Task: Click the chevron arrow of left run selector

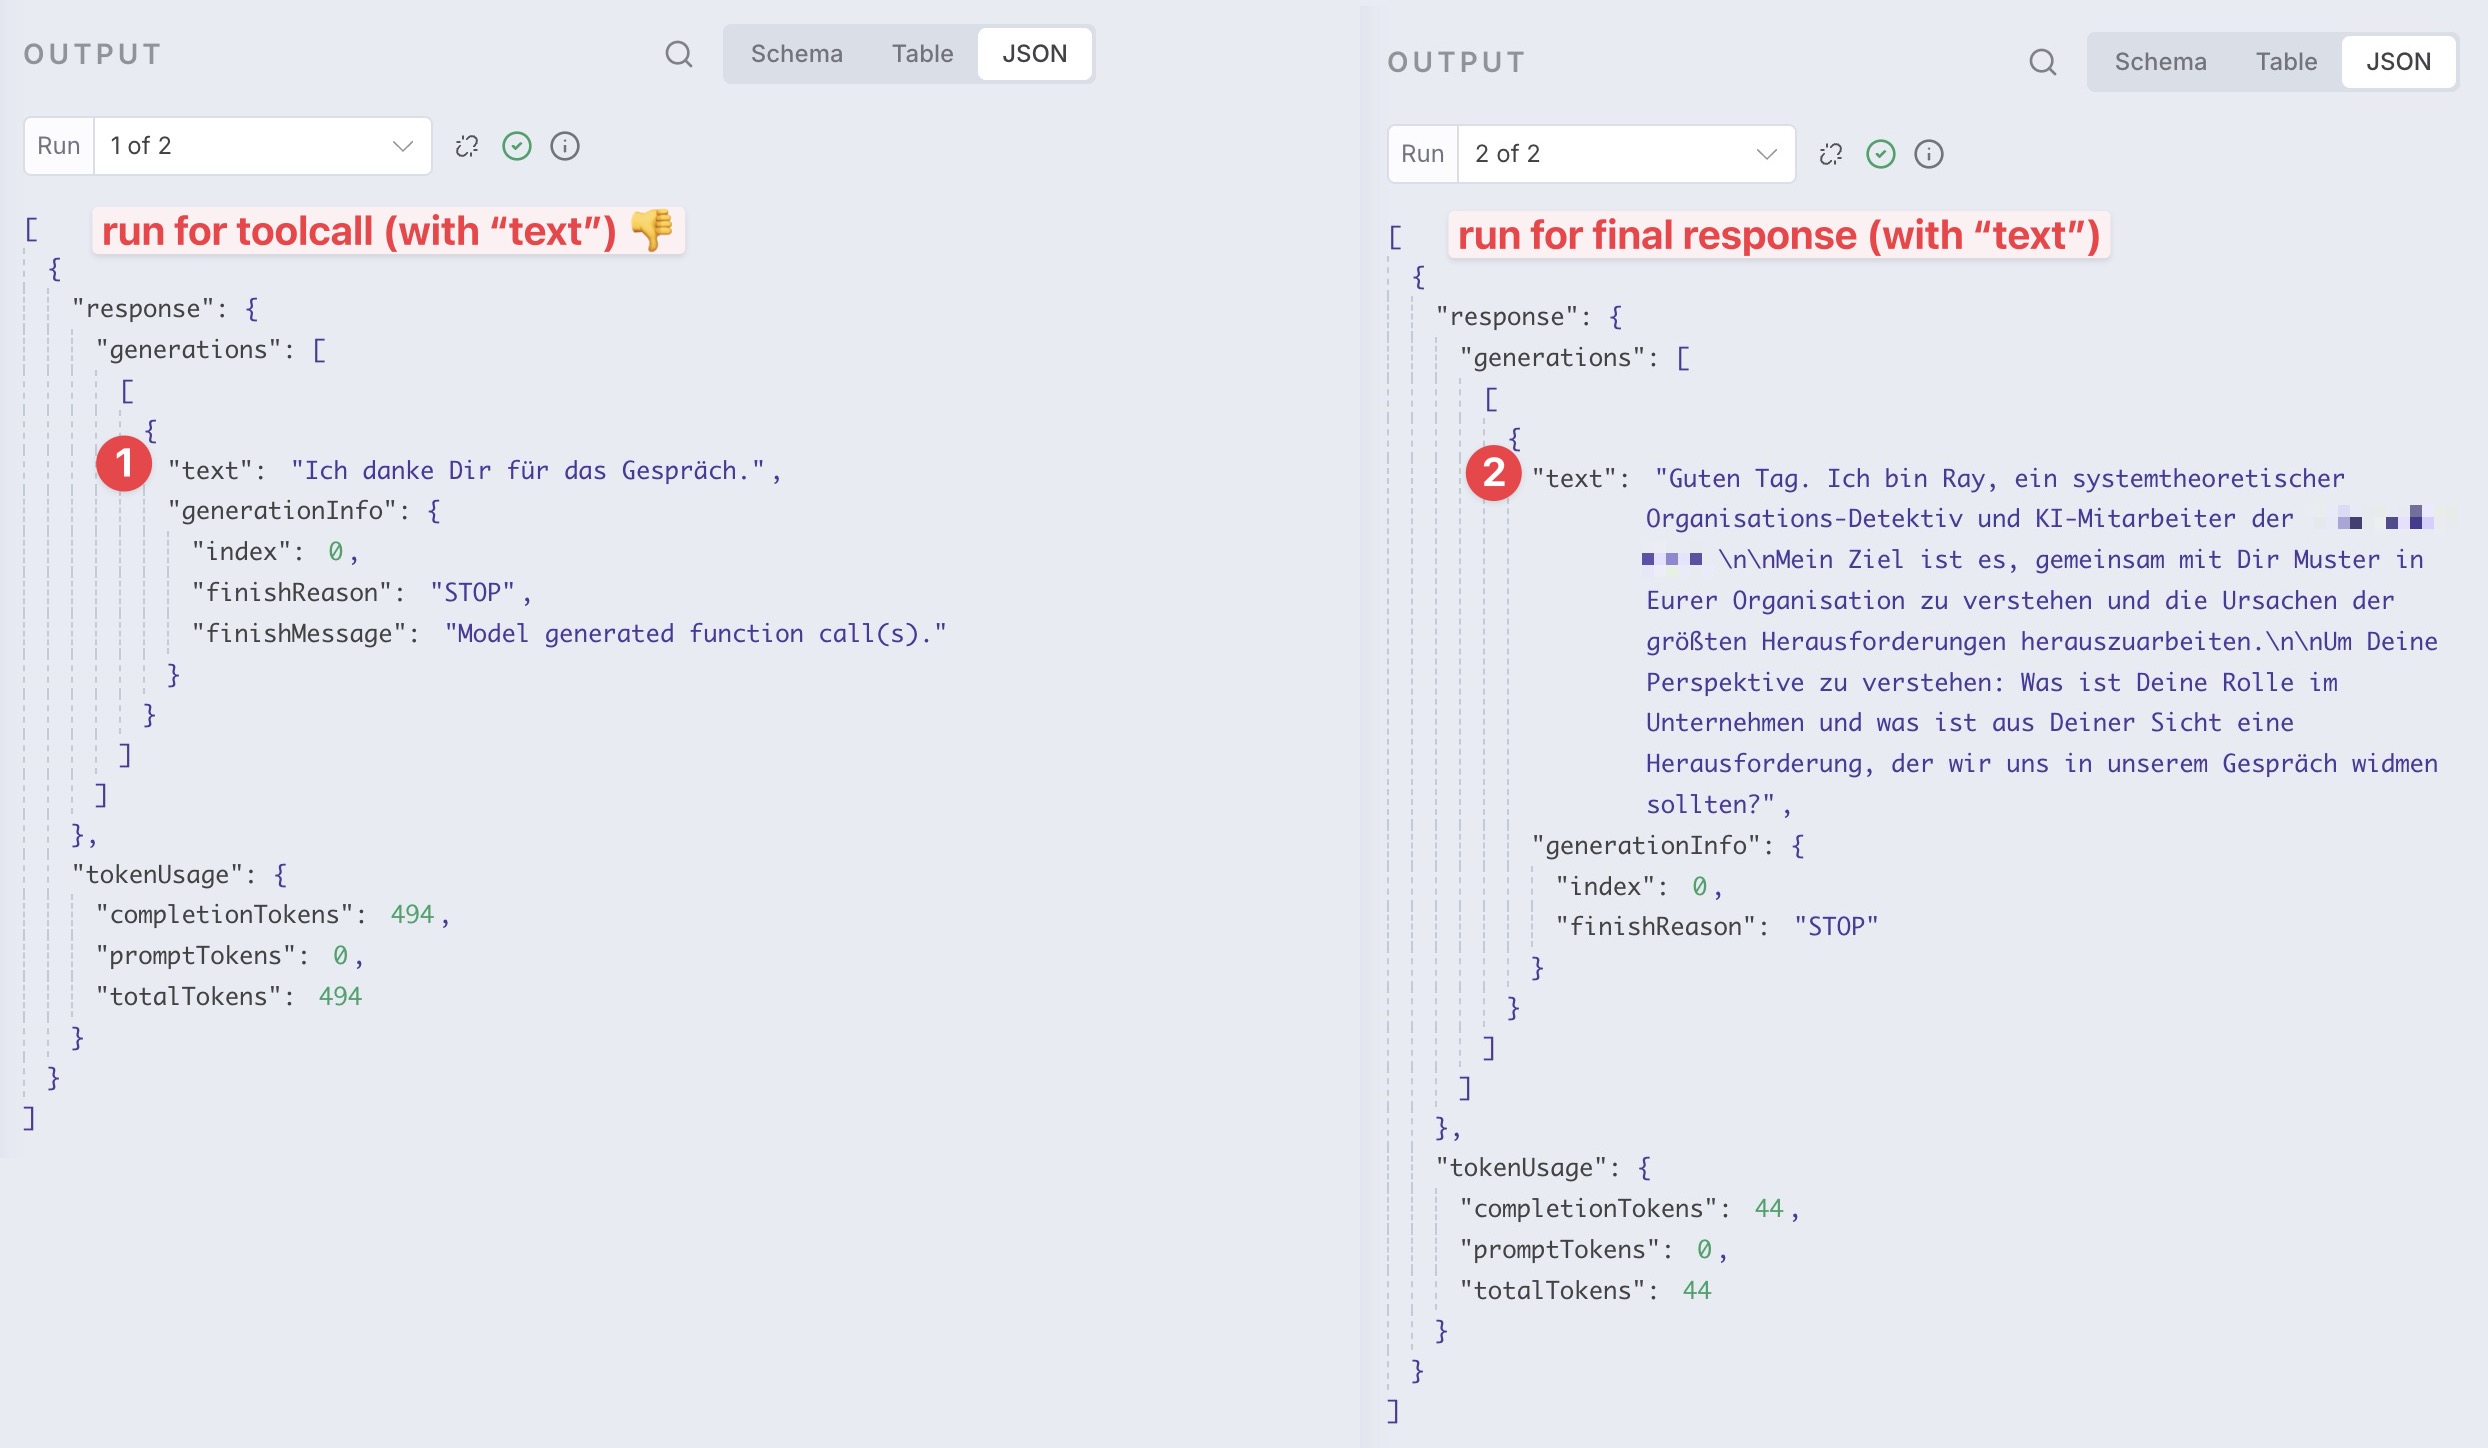Action: pyautogui.click(x=403, y=146)
